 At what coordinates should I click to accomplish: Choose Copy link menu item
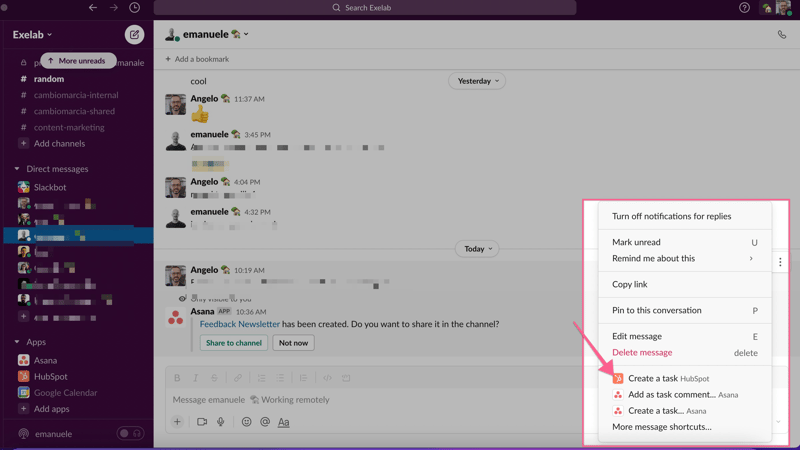[x=685, y=284]
